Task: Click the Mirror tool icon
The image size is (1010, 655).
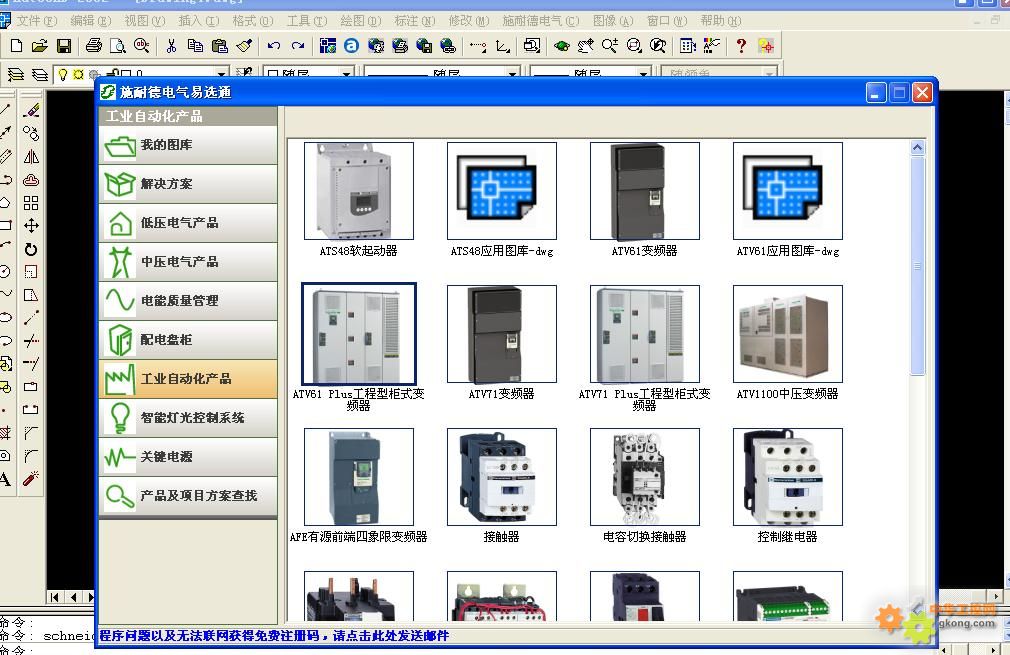Action: (31, 157)
